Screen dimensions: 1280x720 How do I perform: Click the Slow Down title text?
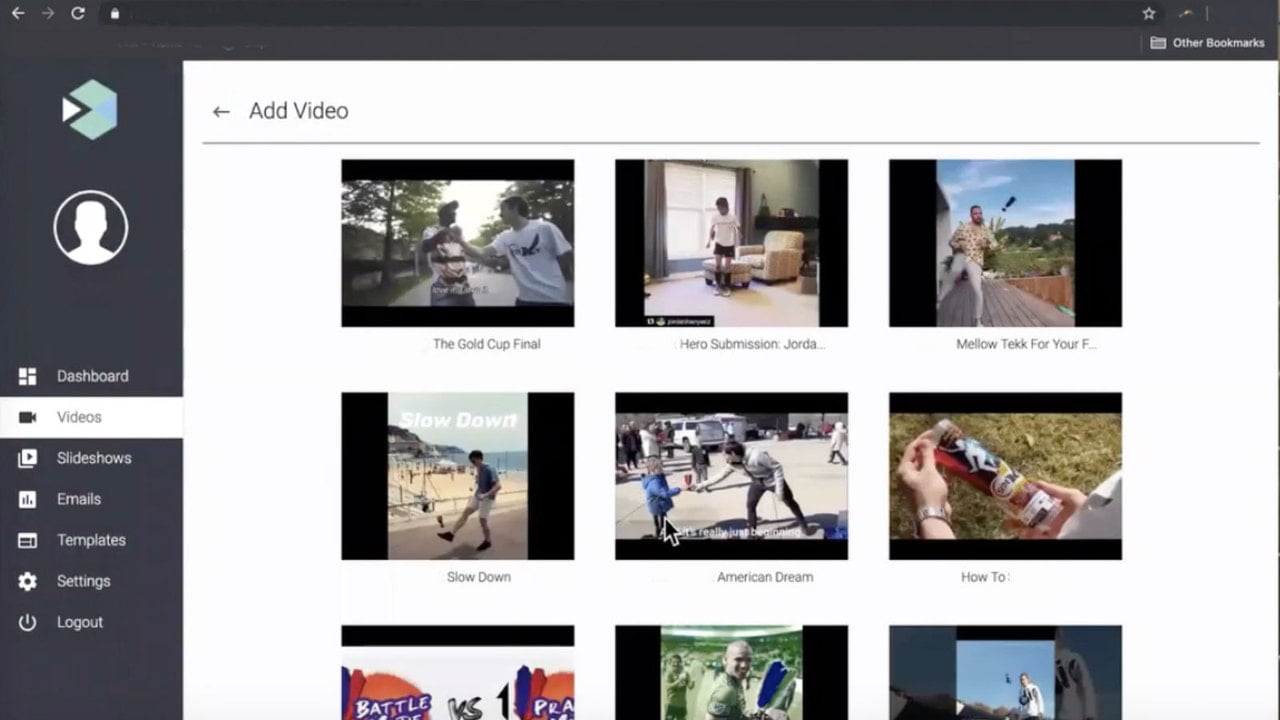(478, 577)
